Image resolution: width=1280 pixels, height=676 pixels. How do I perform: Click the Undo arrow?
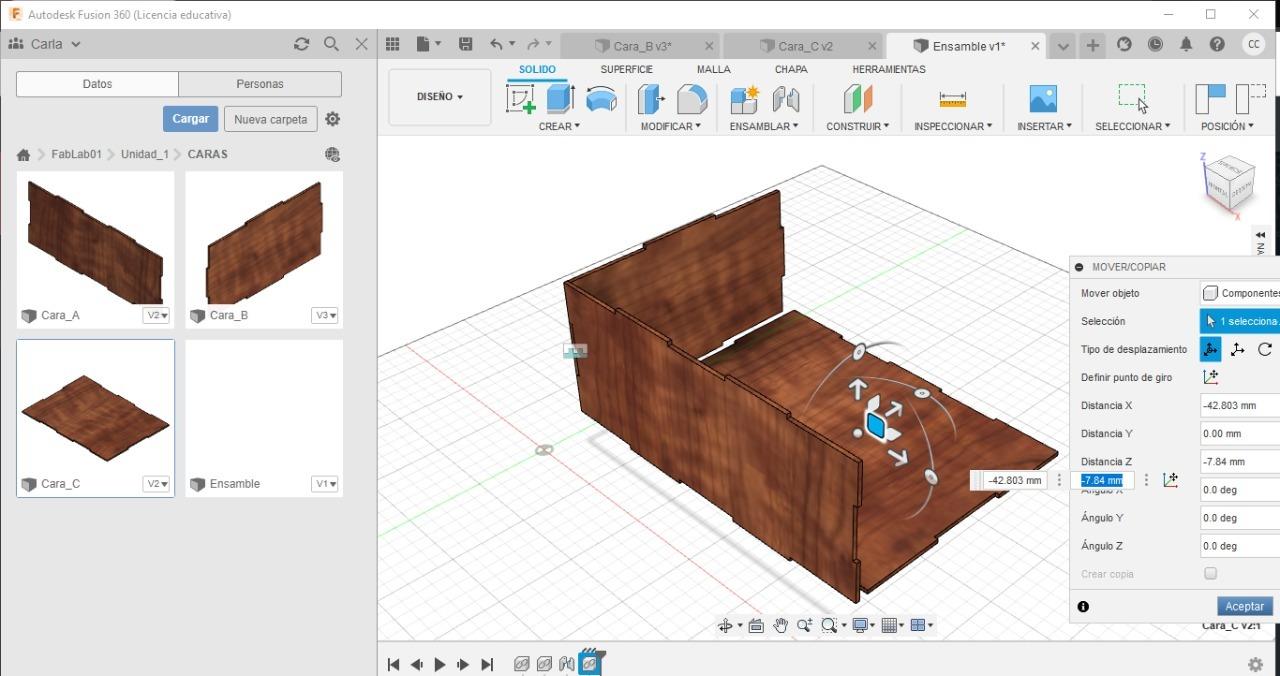497,44
